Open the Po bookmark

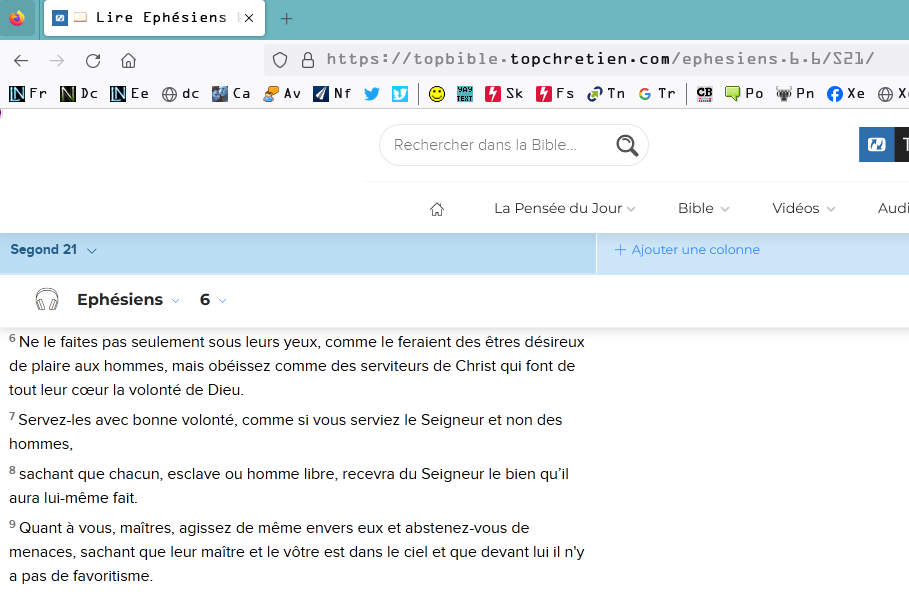click(744, 93)
